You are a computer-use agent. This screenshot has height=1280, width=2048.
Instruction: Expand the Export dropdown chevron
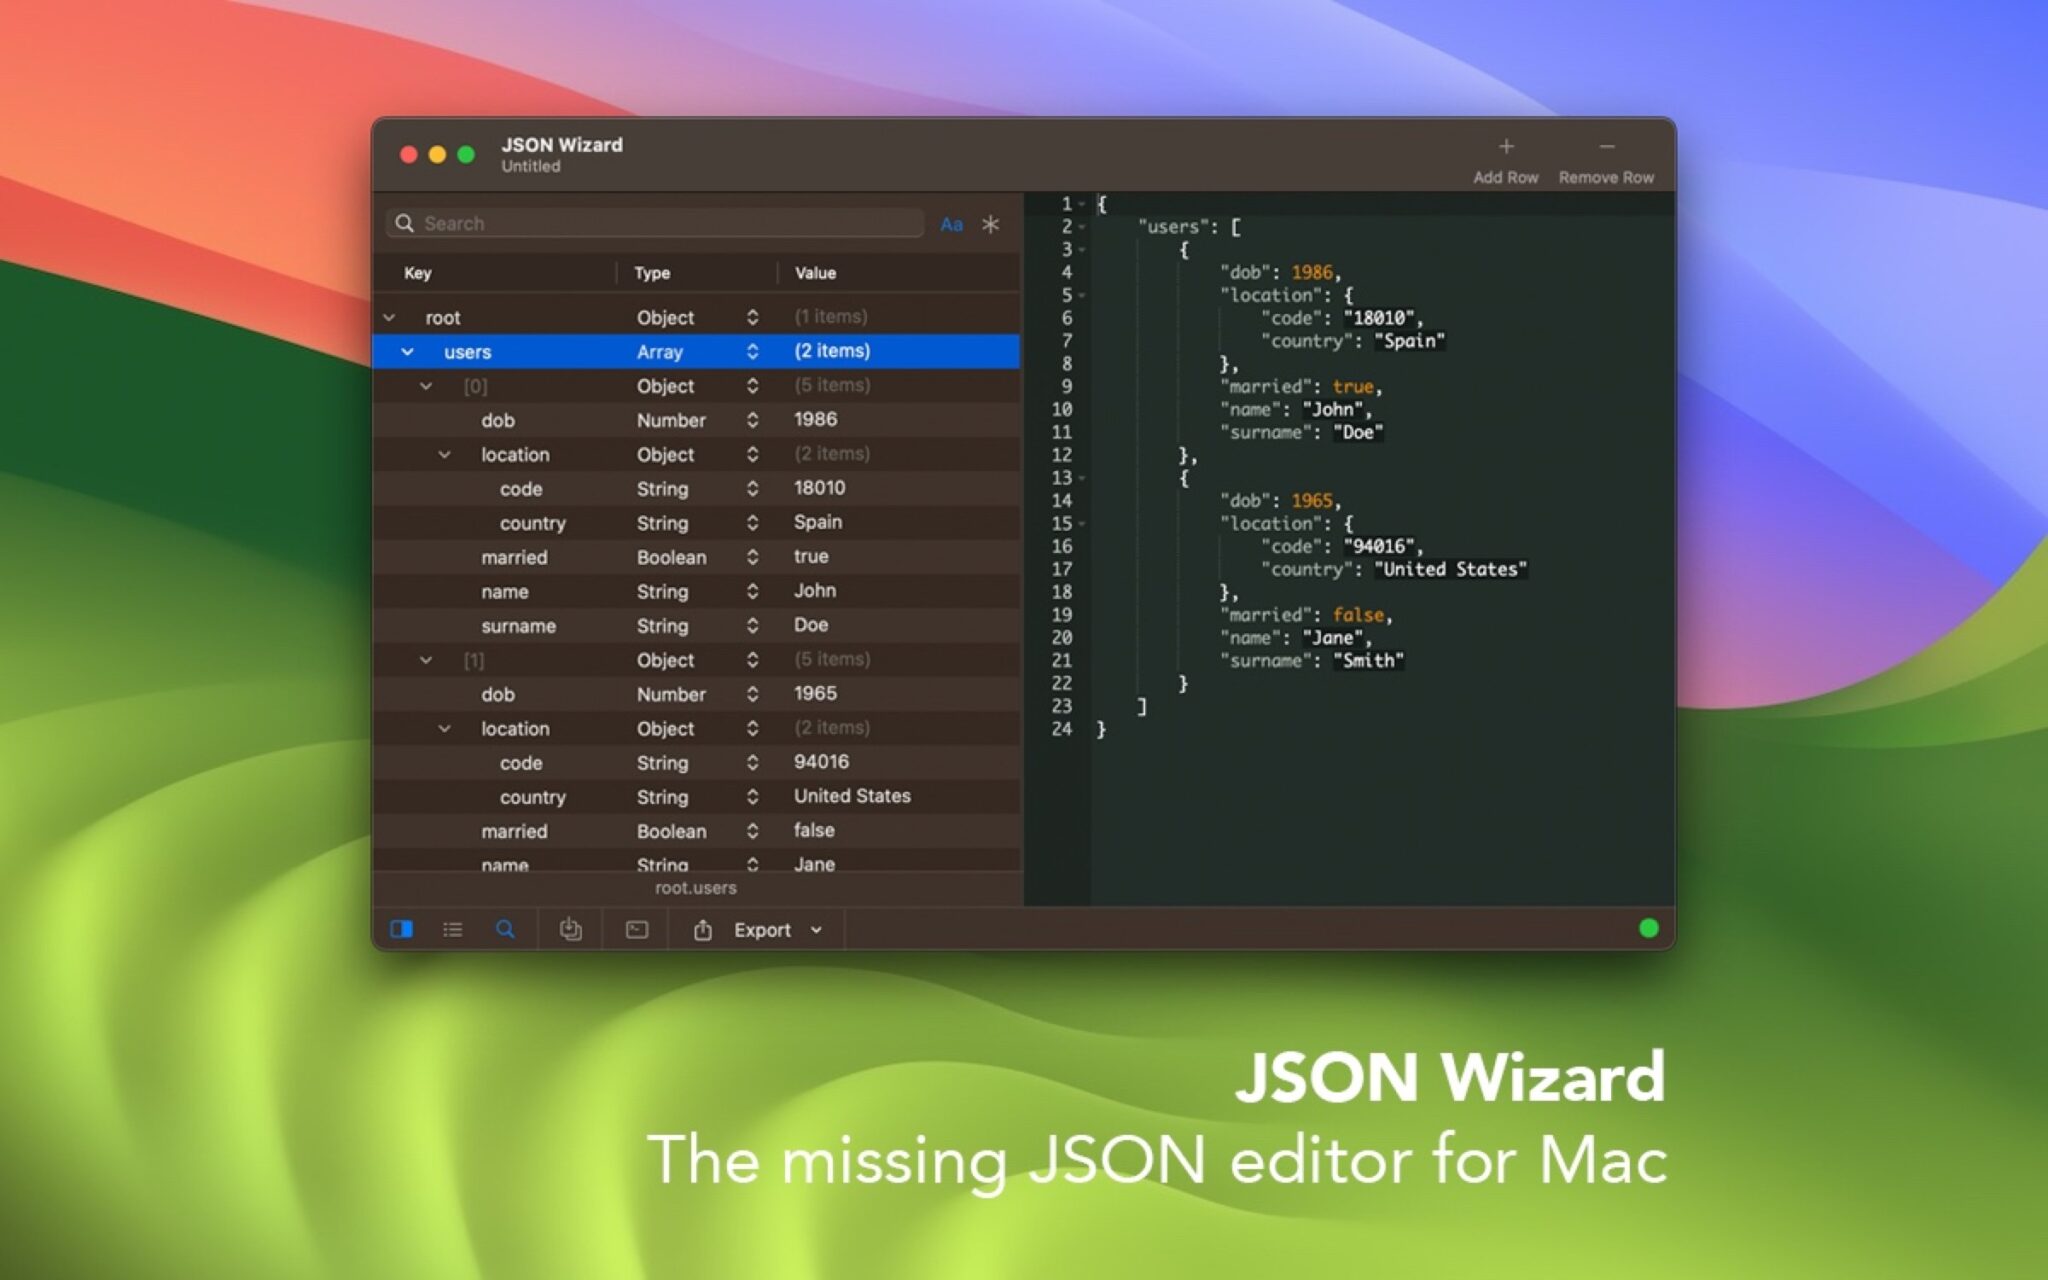click(x=817, y=930)
